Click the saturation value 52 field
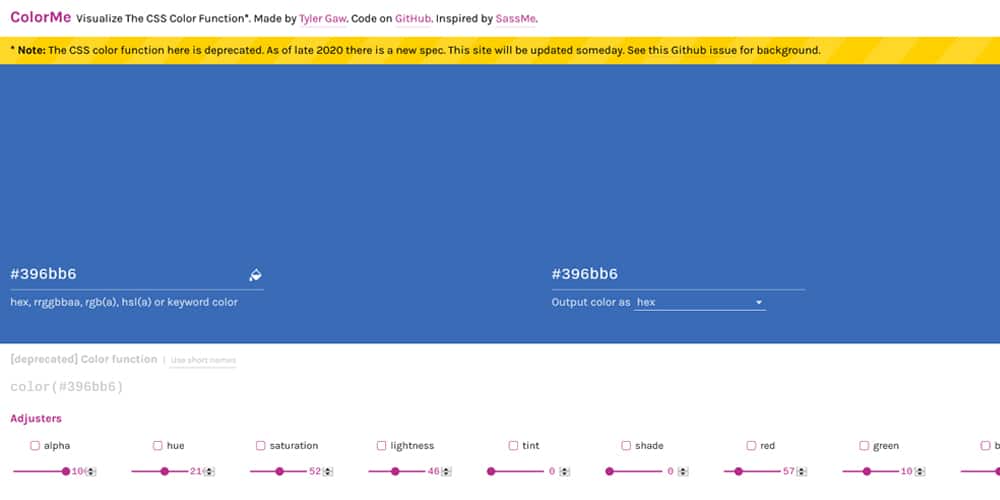The width and height of the screenshot is (1000, 500). pos(315,472)
